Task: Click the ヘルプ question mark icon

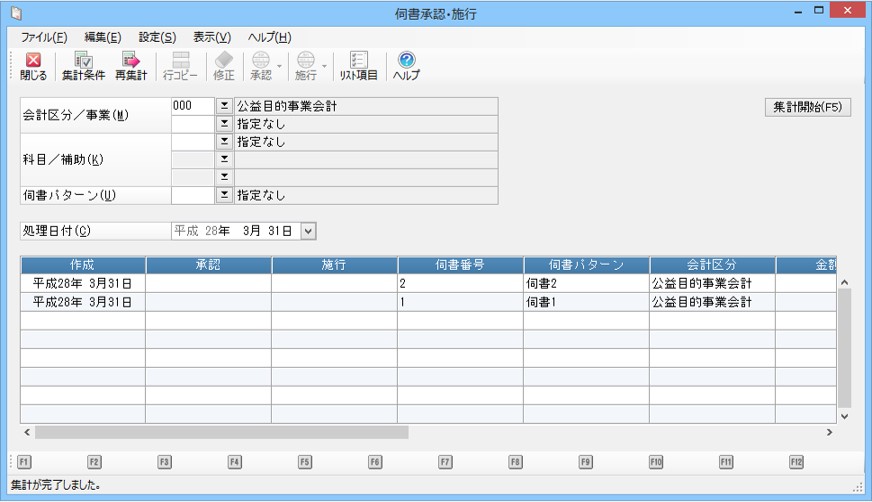Action: tap(406, 62)
